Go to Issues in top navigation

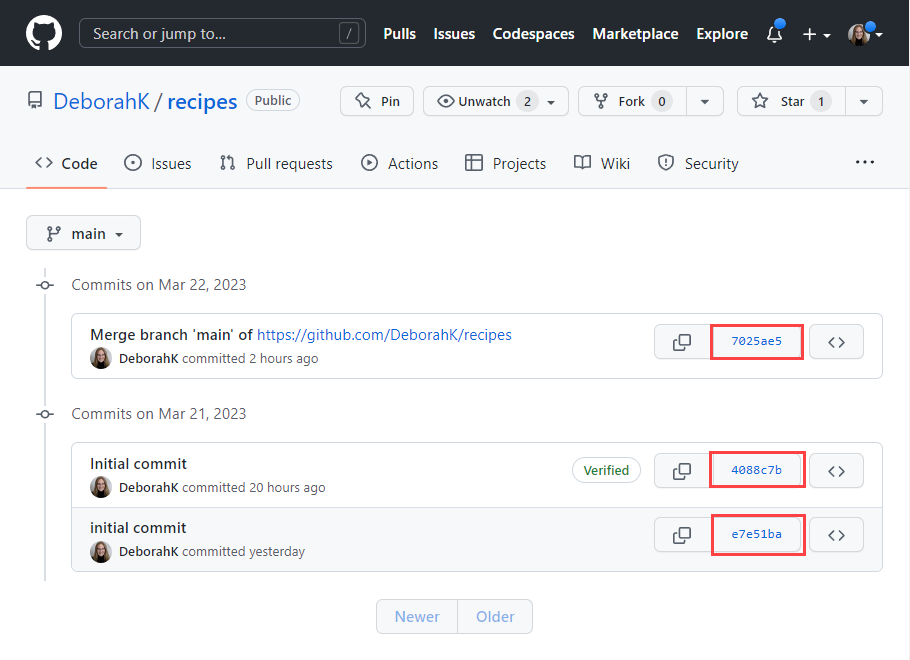click(x=454, y=34)
